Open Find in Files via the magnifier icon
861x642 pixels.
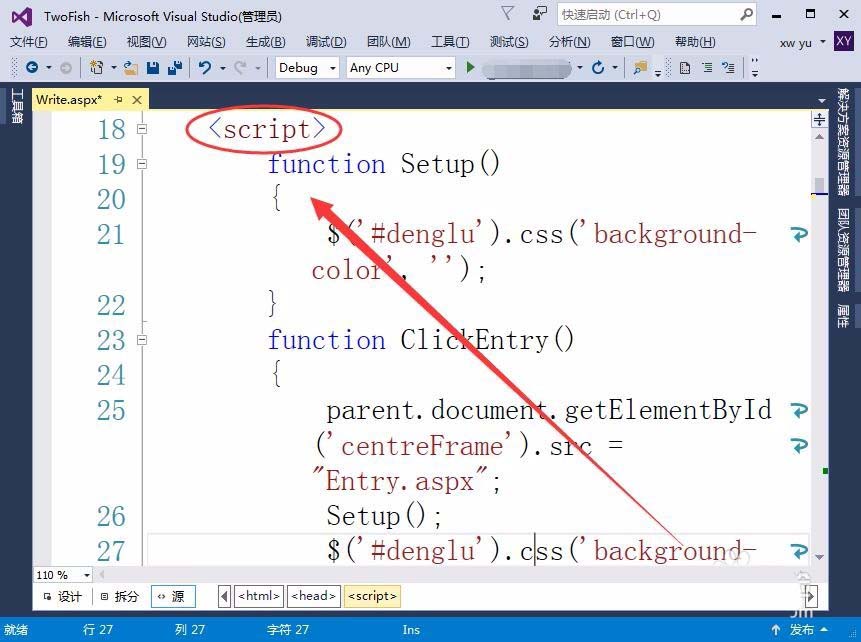(637, 68)
